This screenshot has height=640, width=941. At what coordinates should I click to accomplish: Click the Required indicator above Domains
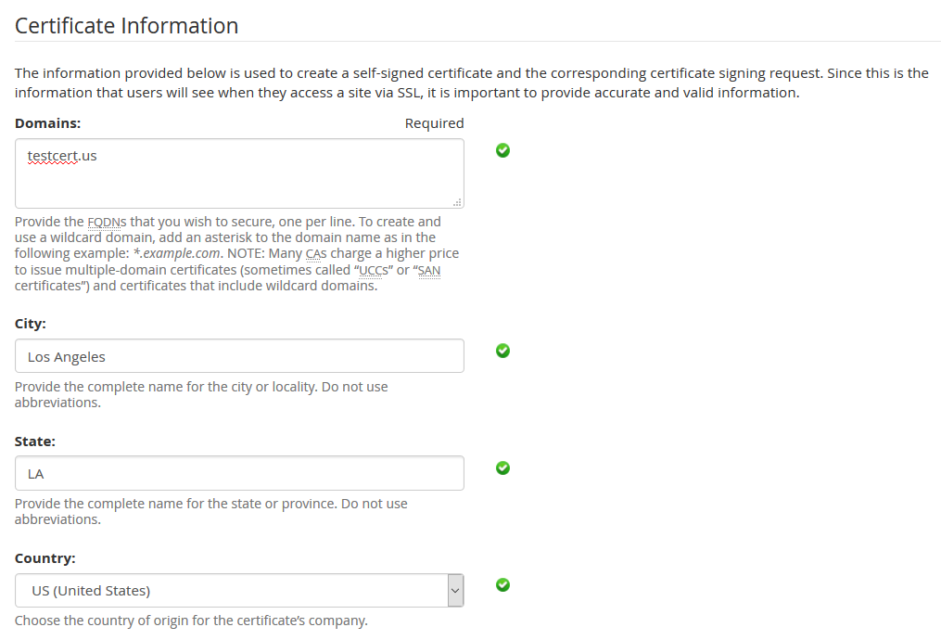tap(434, 124)
